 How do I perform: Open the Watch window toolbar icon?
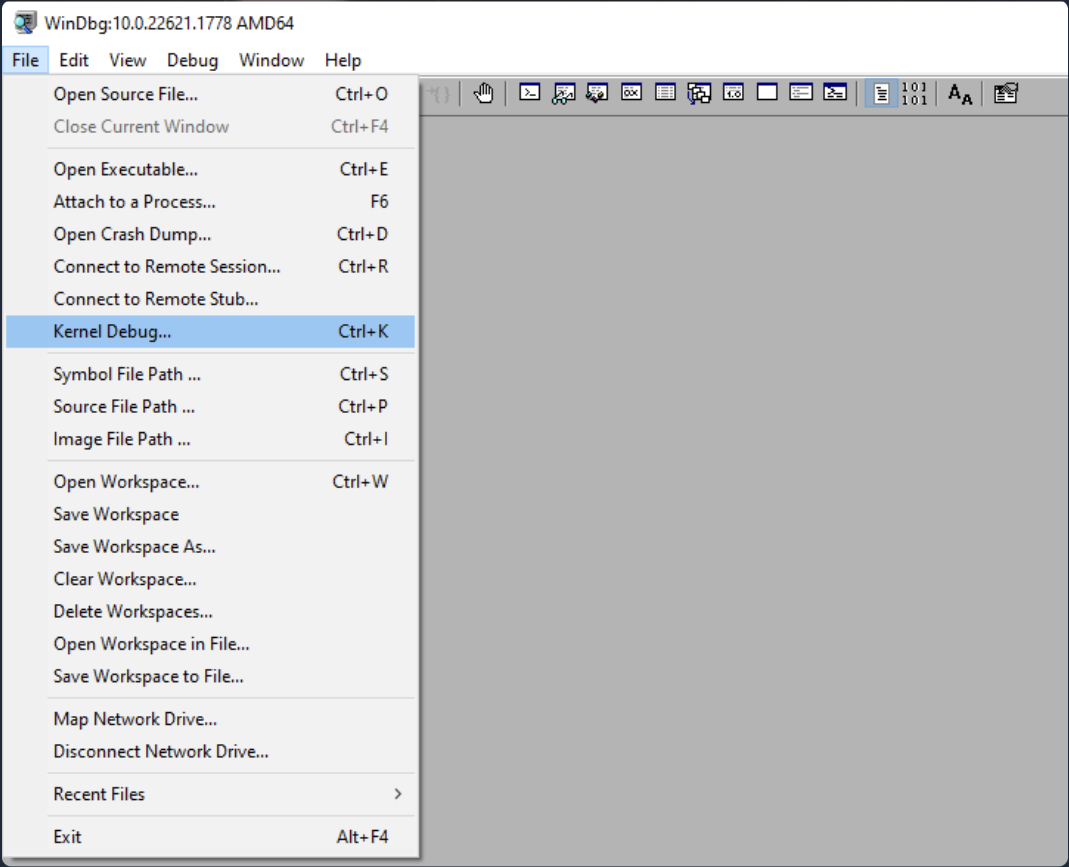[564, 93]
